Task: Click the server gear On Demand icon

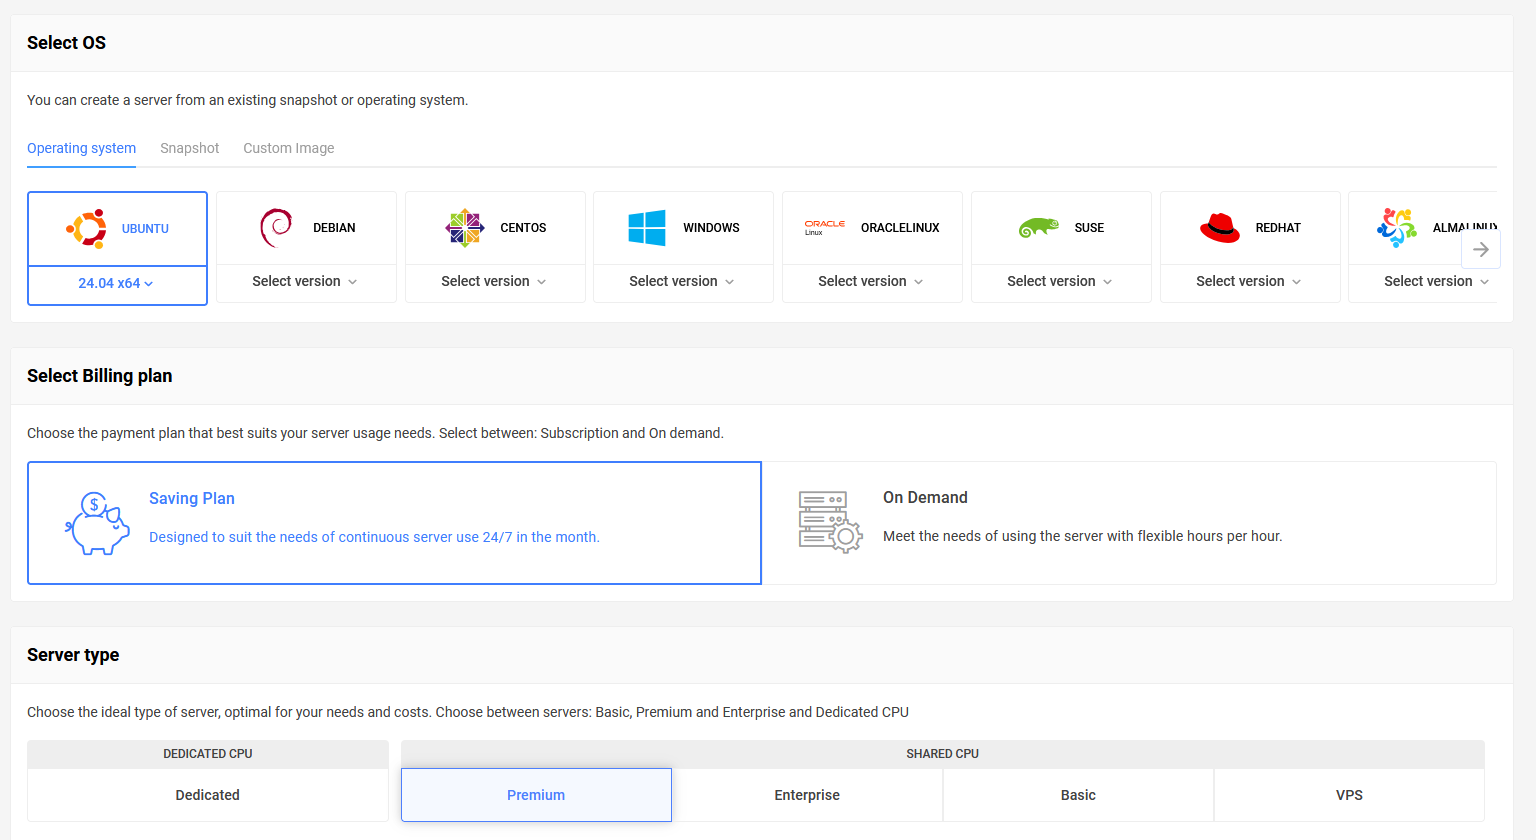Action: click(830, 522)
